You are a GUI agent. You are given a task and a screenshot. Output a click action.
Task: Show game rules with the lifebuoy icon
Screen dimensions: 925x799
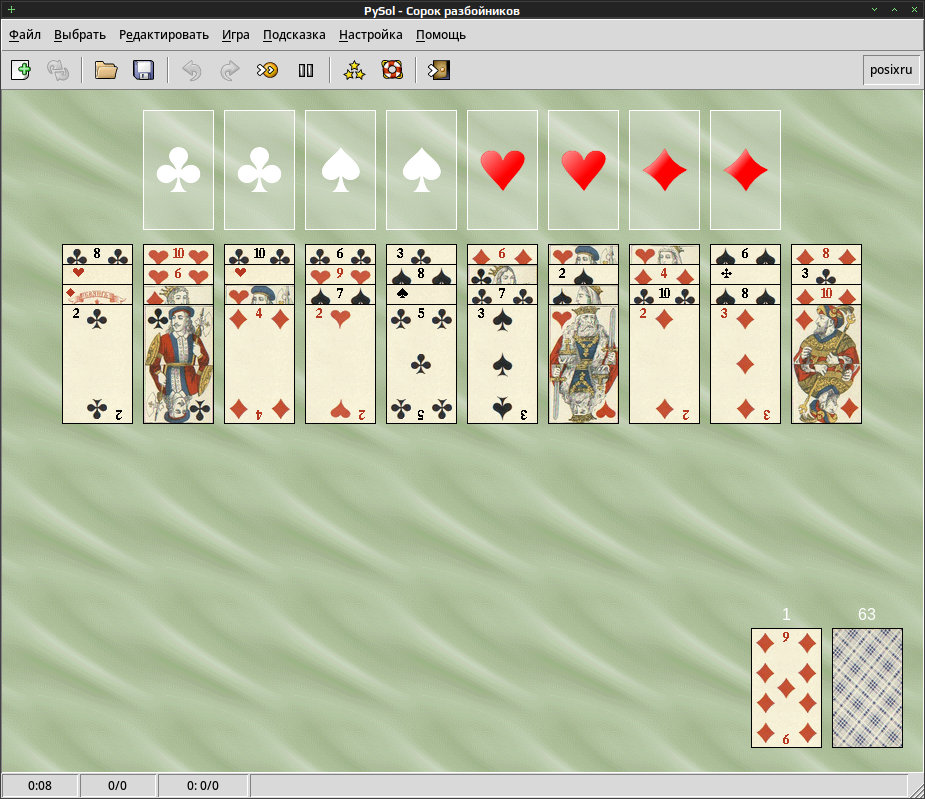392,70
